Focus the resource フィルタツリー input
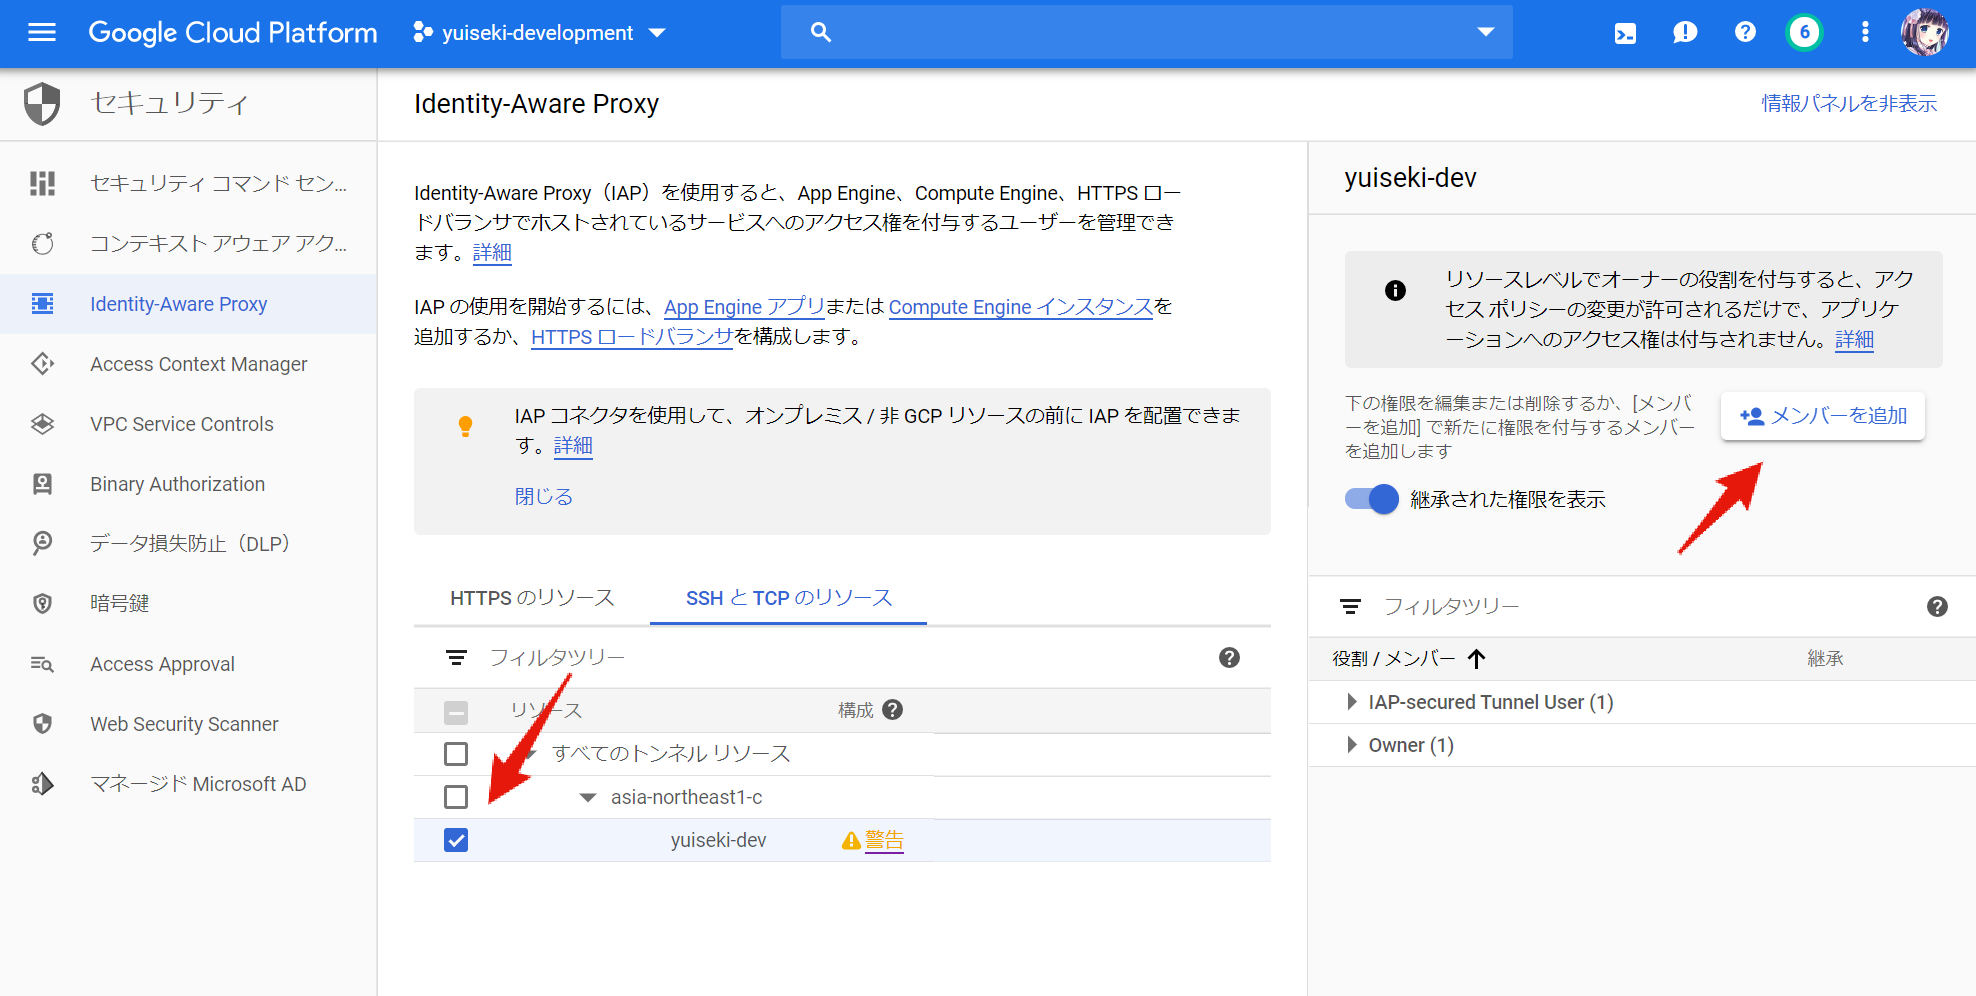This screenshot has width=1976, height=996. click(840, 658)
